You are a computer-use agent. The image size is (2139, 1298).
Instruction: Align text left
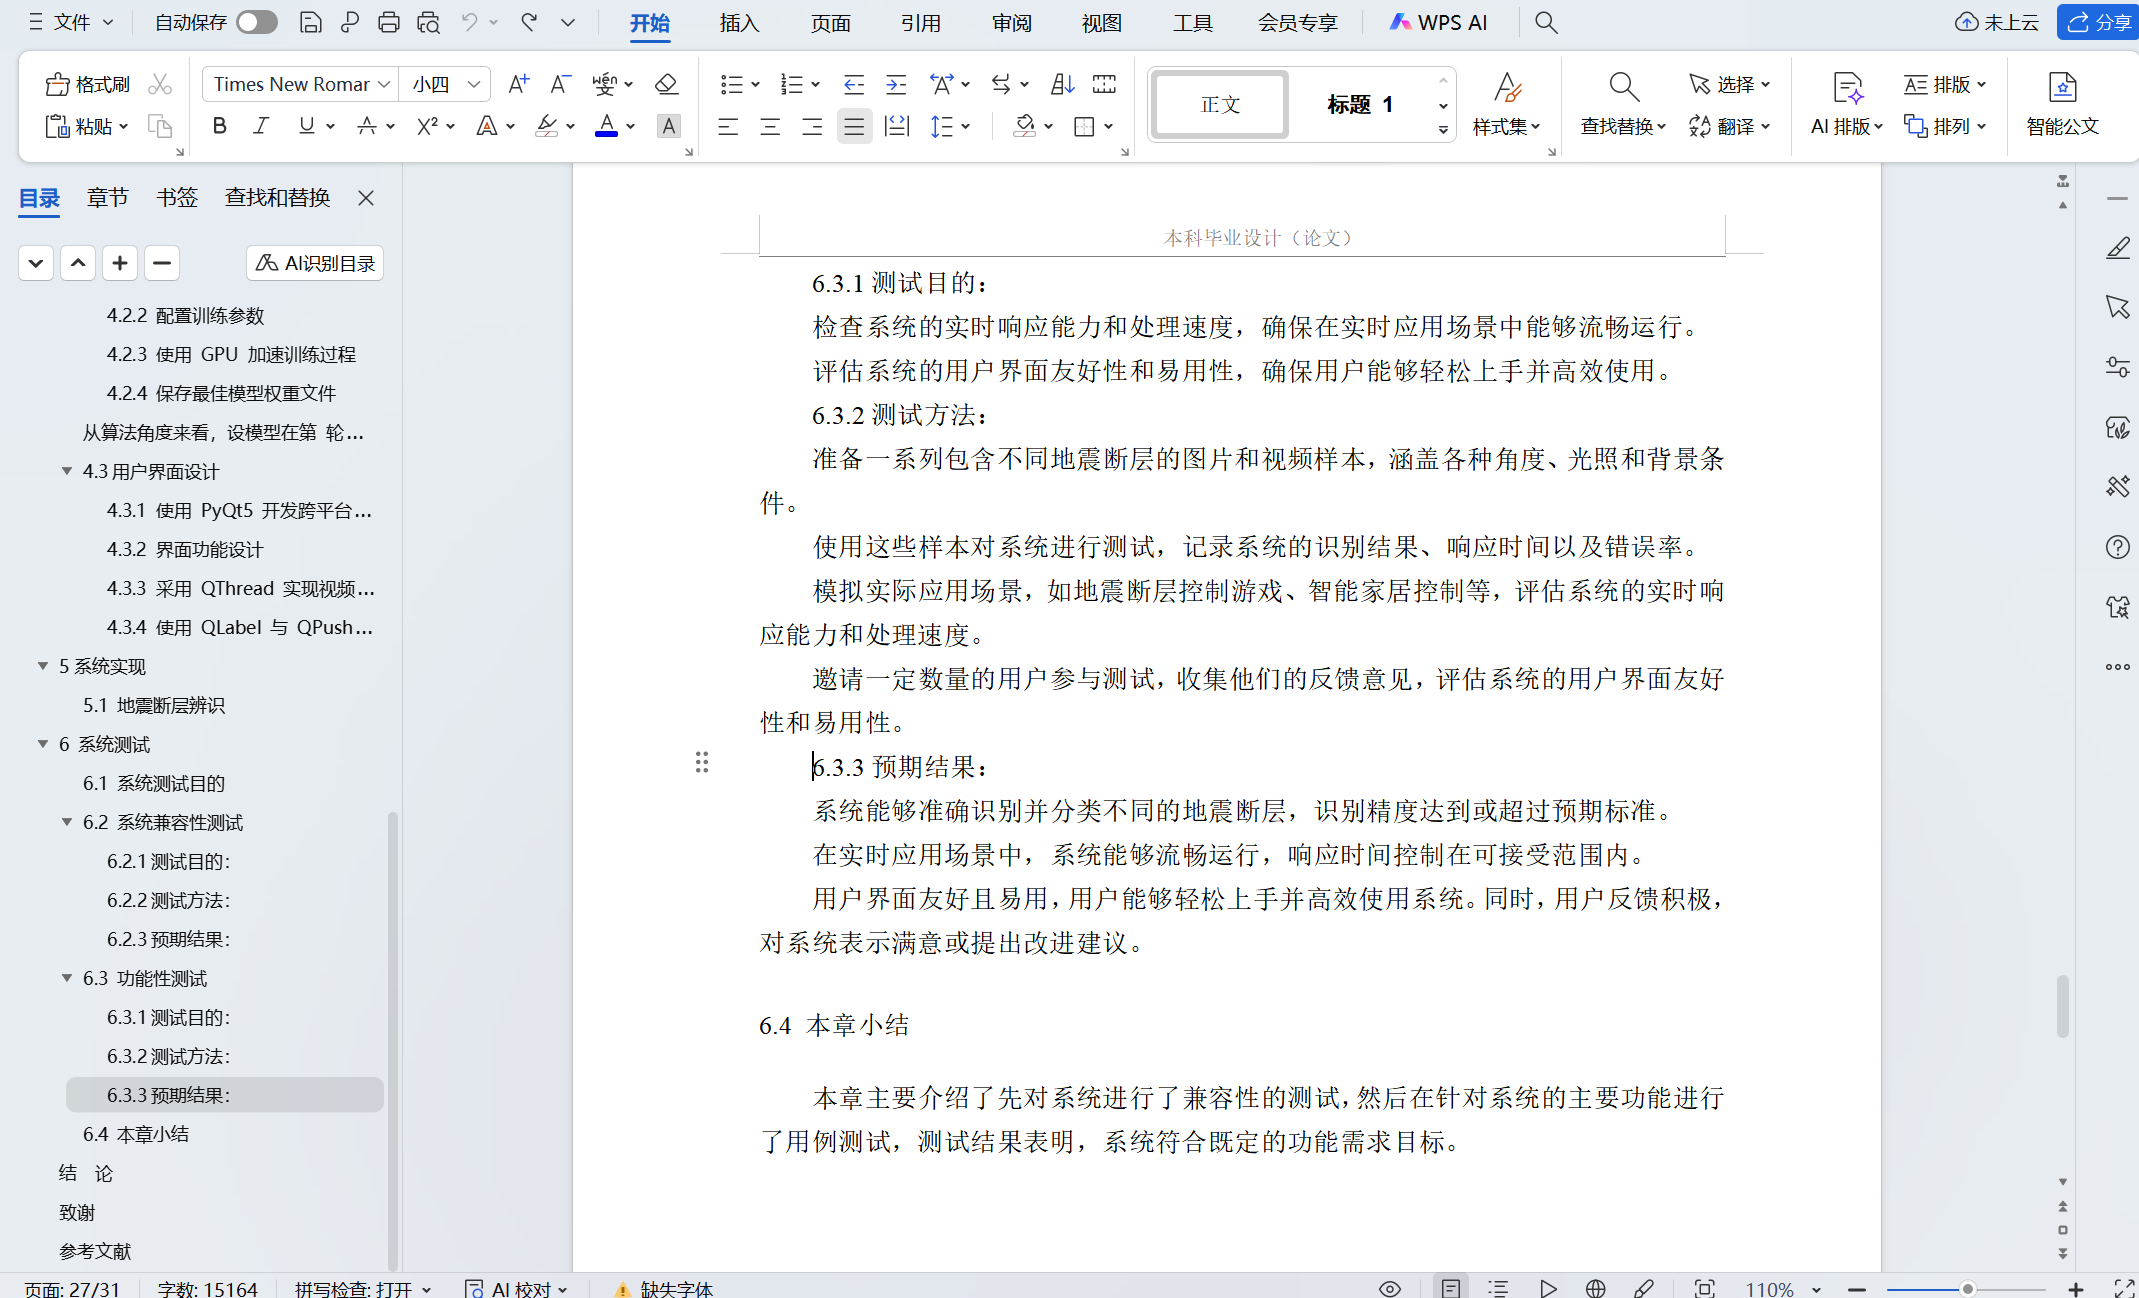click(x=728, y=126)
